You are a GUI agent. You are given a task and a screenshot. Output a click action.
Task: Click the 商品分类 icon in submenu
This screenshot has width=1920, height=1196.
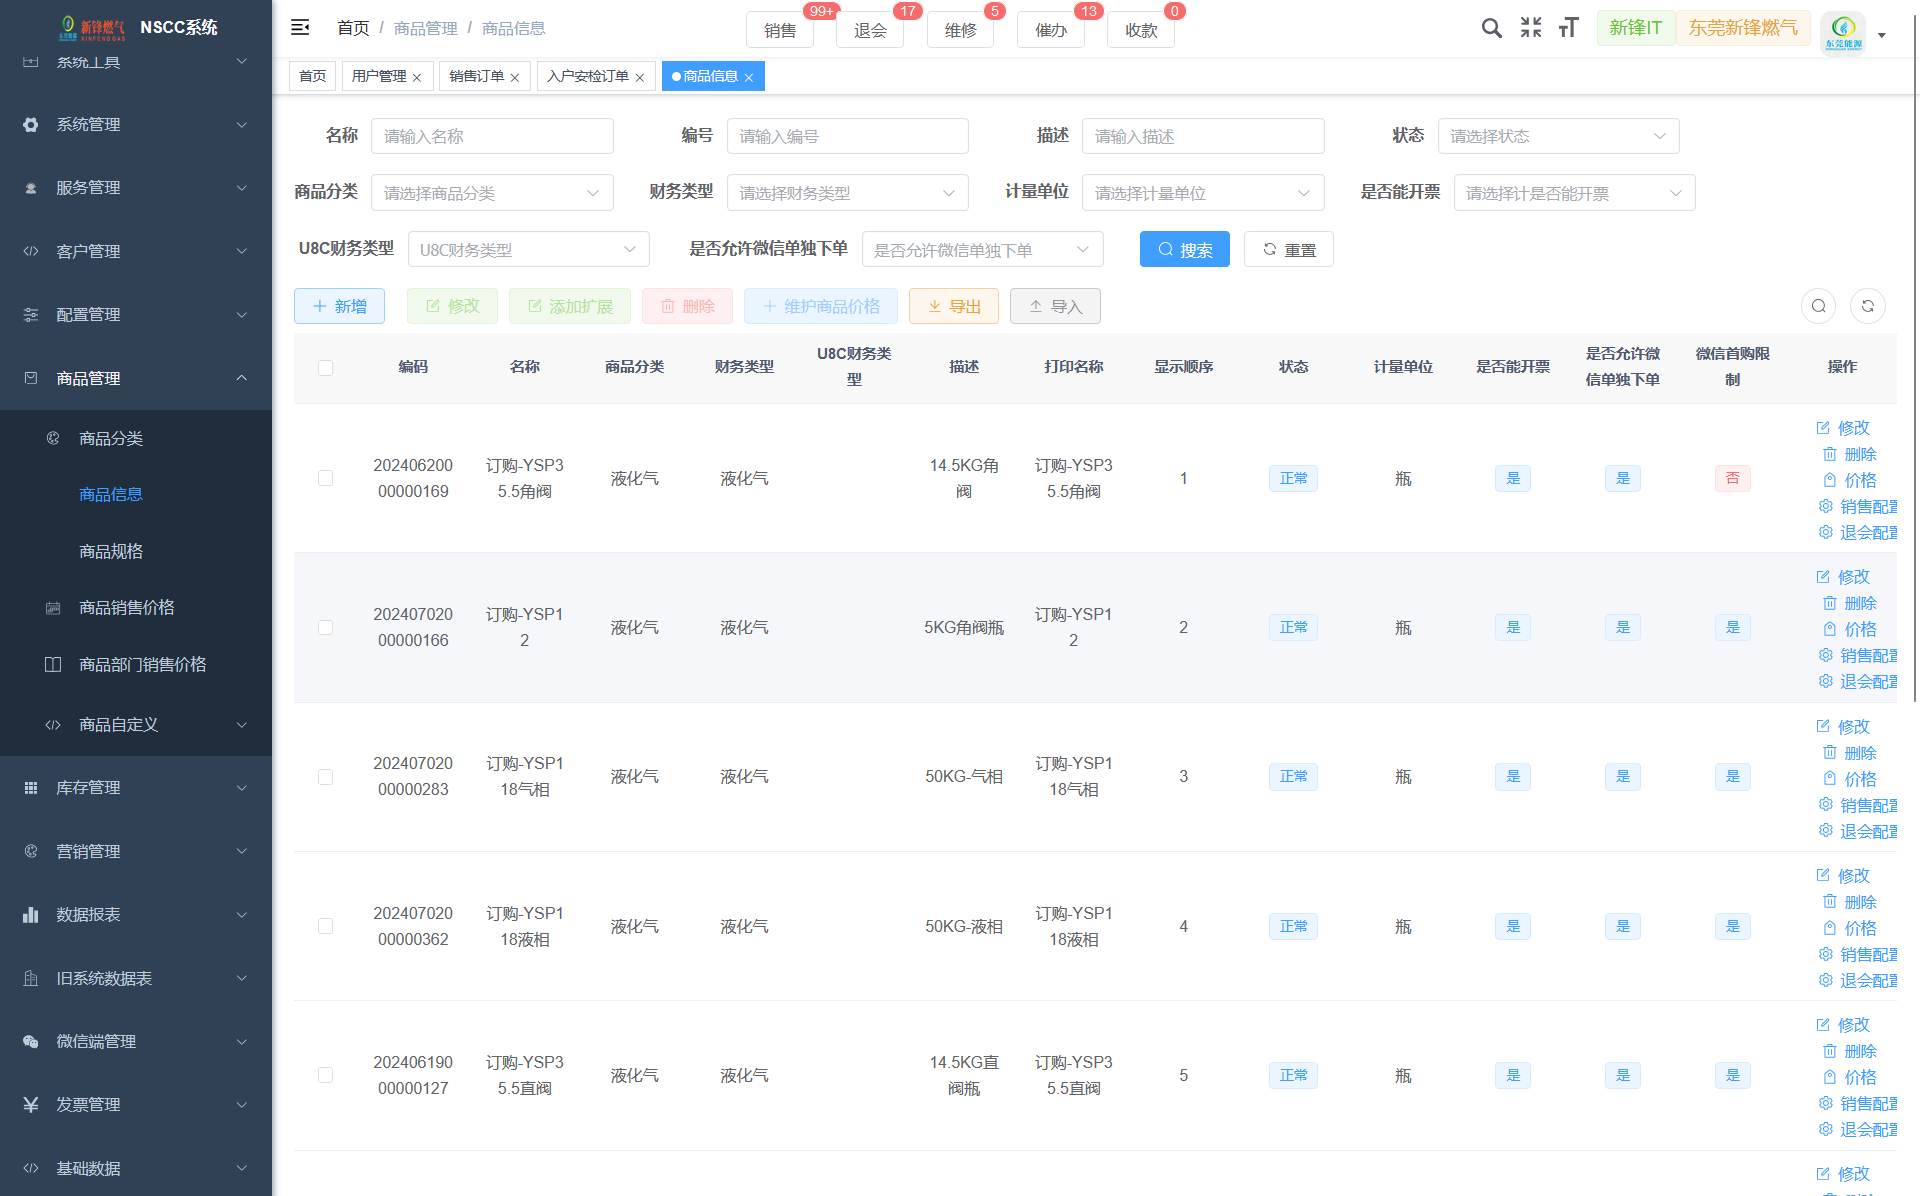[53, 438]
